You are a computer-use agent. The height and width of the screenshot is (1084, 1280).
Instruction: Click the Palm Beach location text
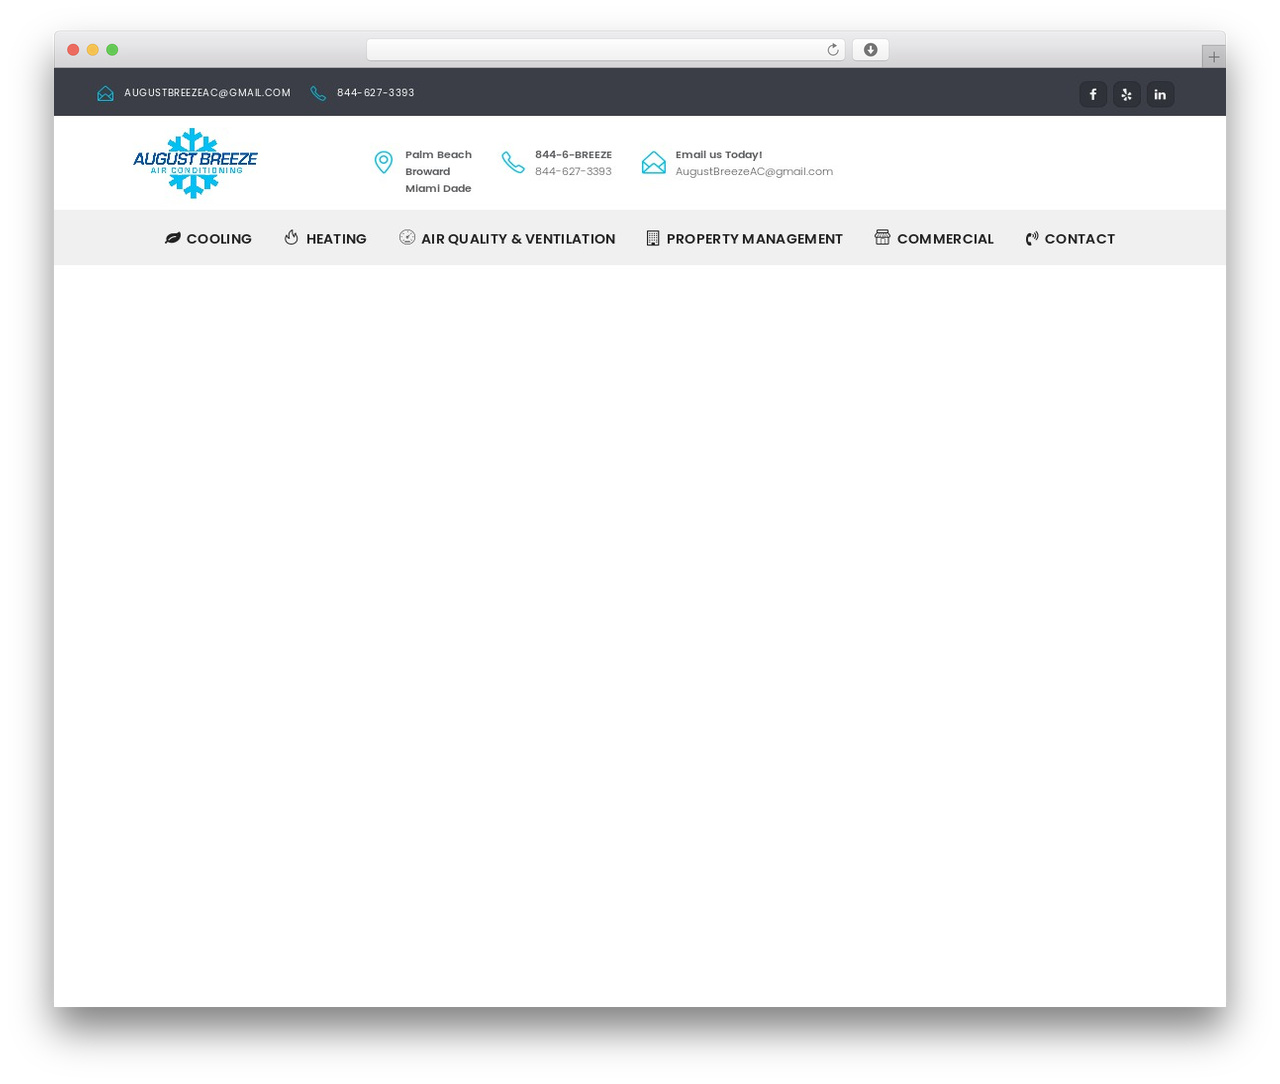point(438,154)
